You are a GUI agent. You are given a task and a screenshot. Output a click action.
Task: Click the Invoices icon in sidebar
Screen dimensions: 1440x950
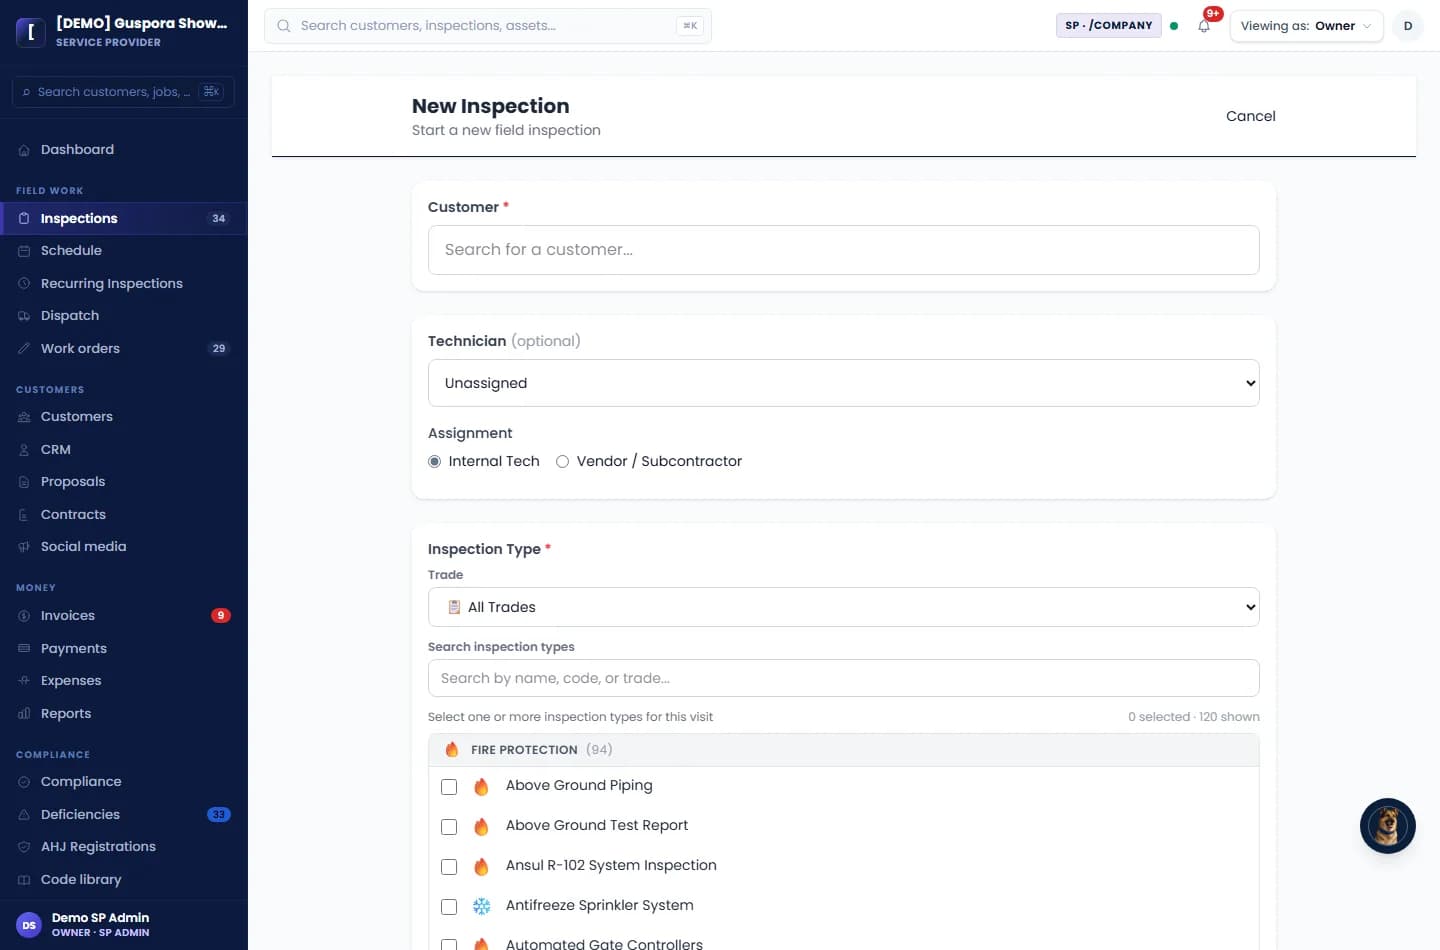tap(24, 616)
